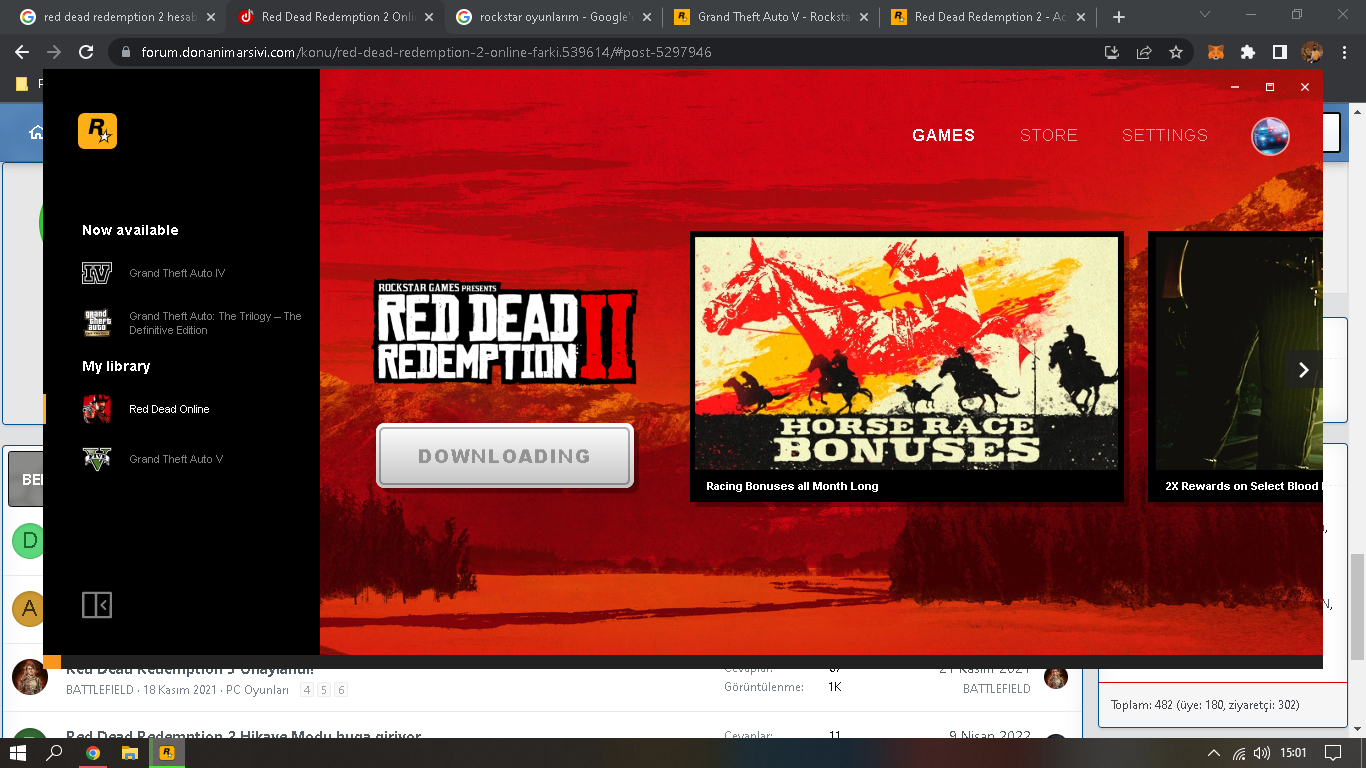Select the Grand Theft Auto IV game icon
Image resolution: width=1366 pixels, height=768 pixels.
pos(97,273)
